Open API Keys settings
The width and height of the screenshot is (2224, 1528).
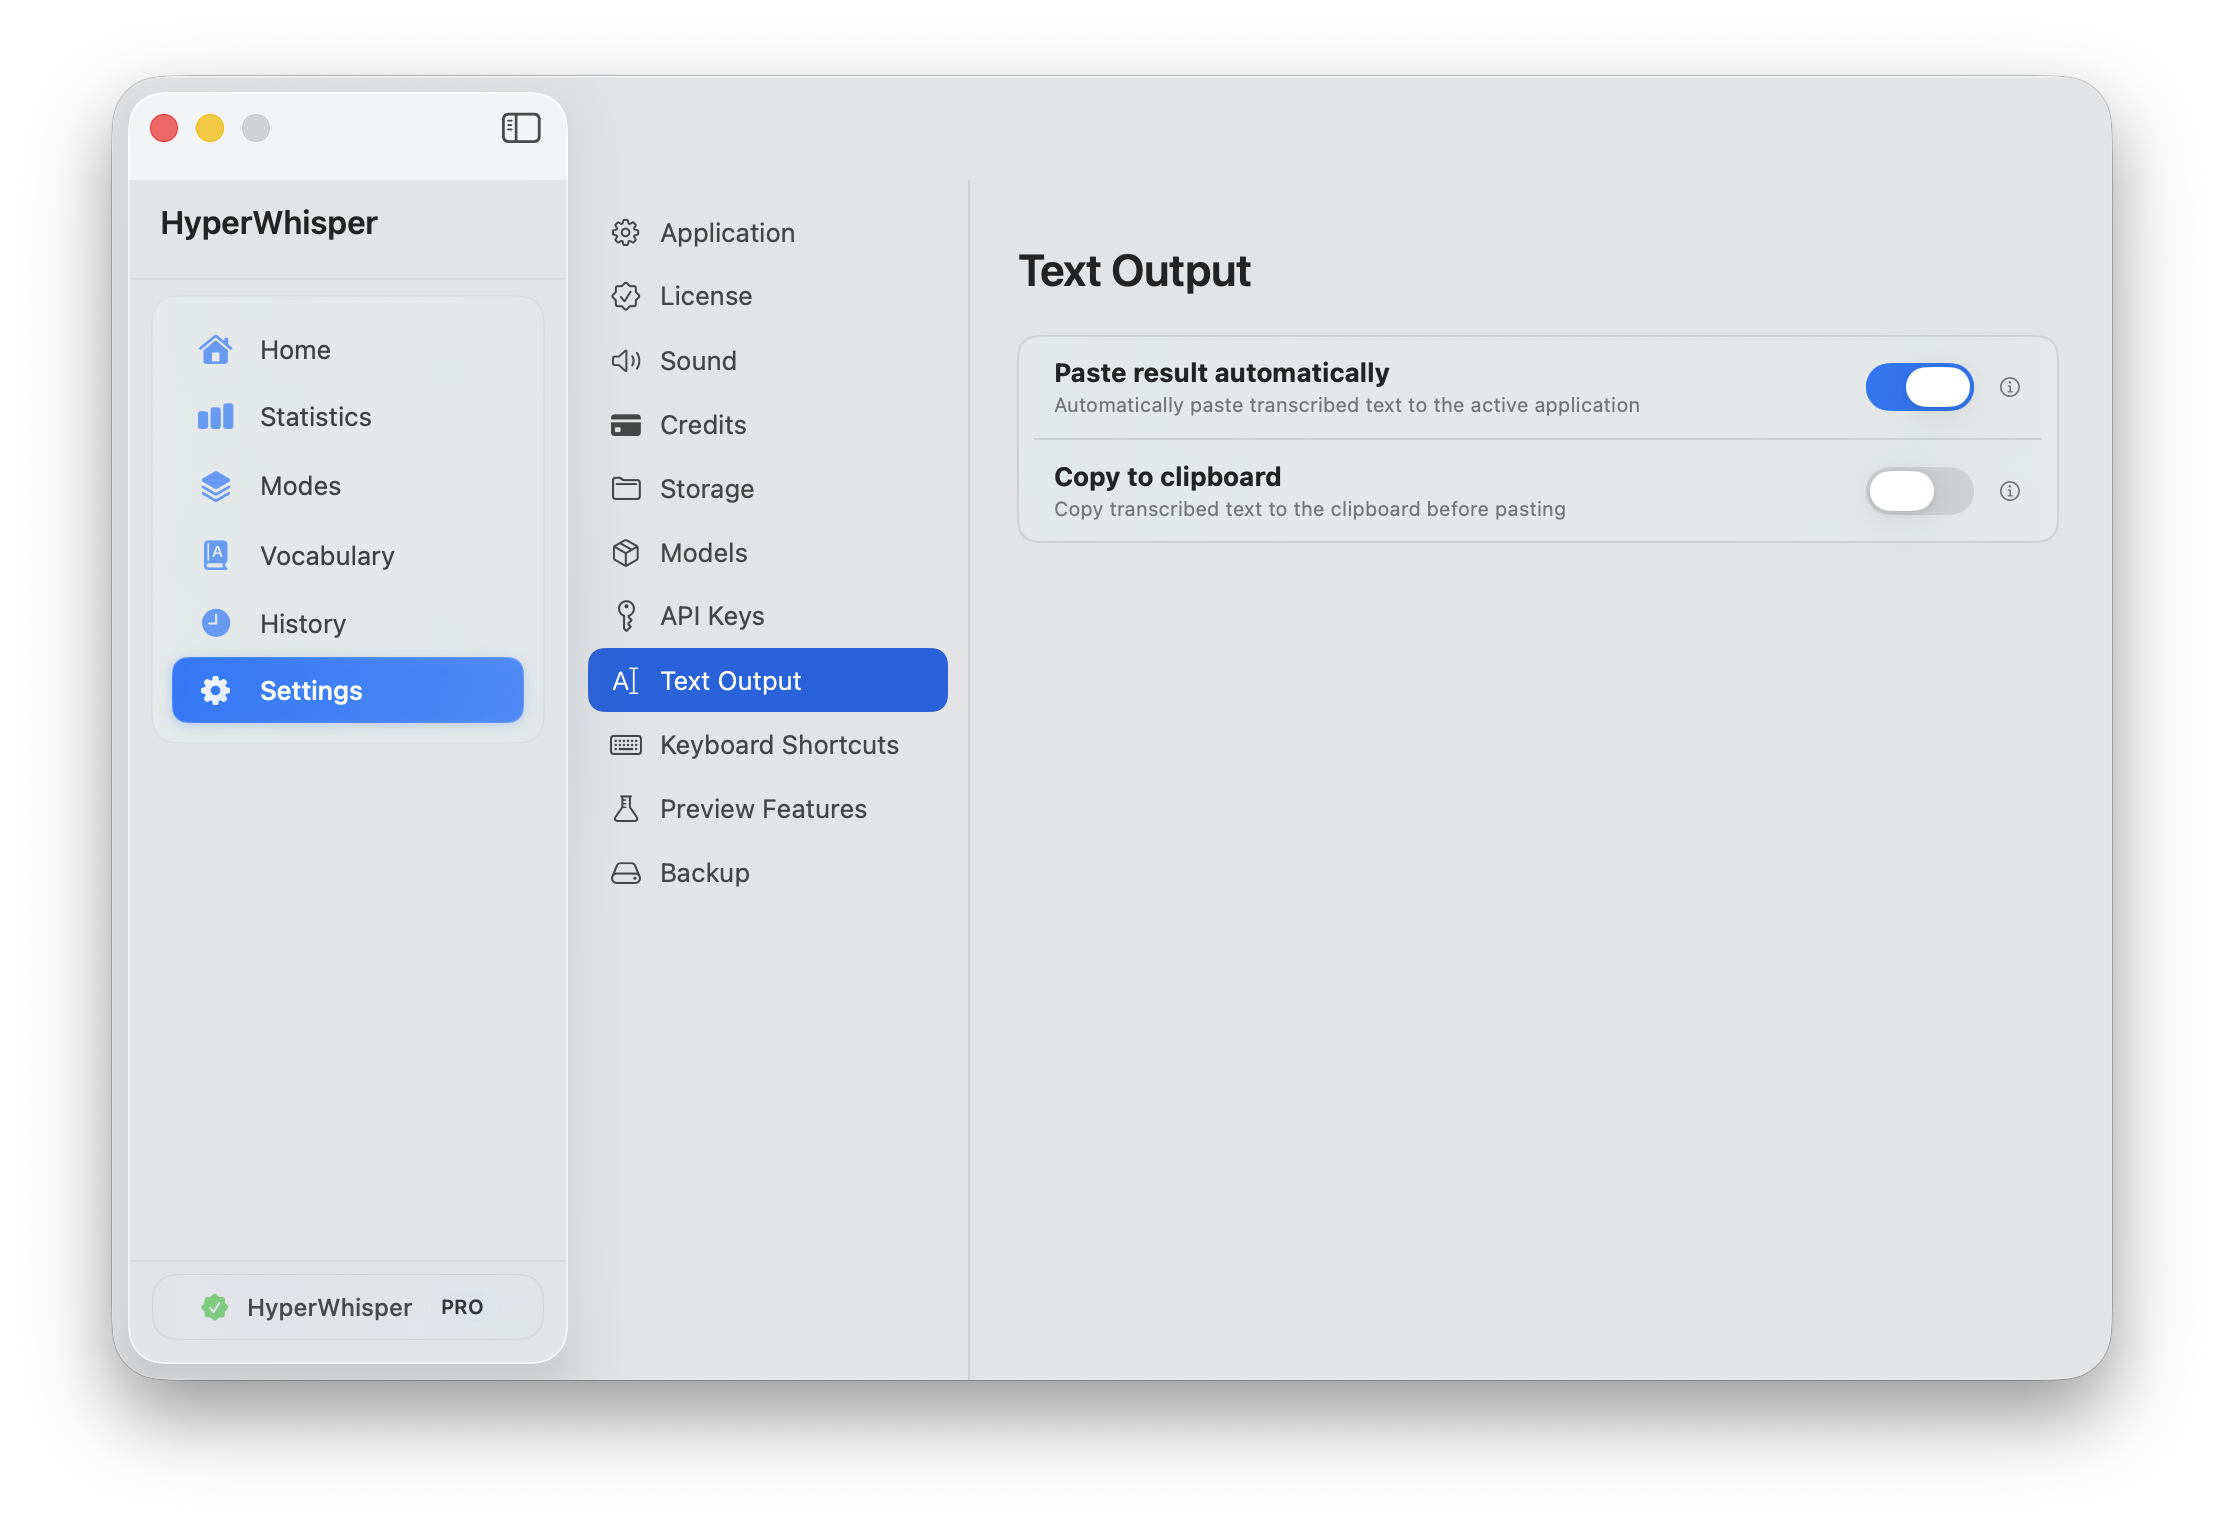(768, 616)
